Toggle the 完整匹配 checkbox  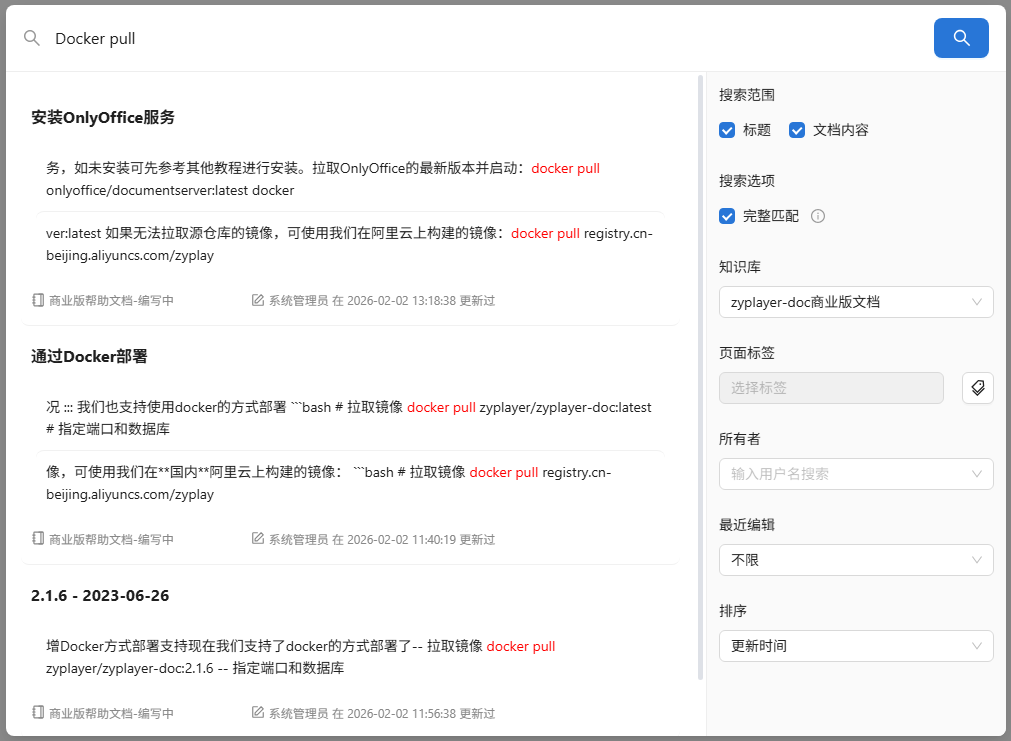[727, 216]
